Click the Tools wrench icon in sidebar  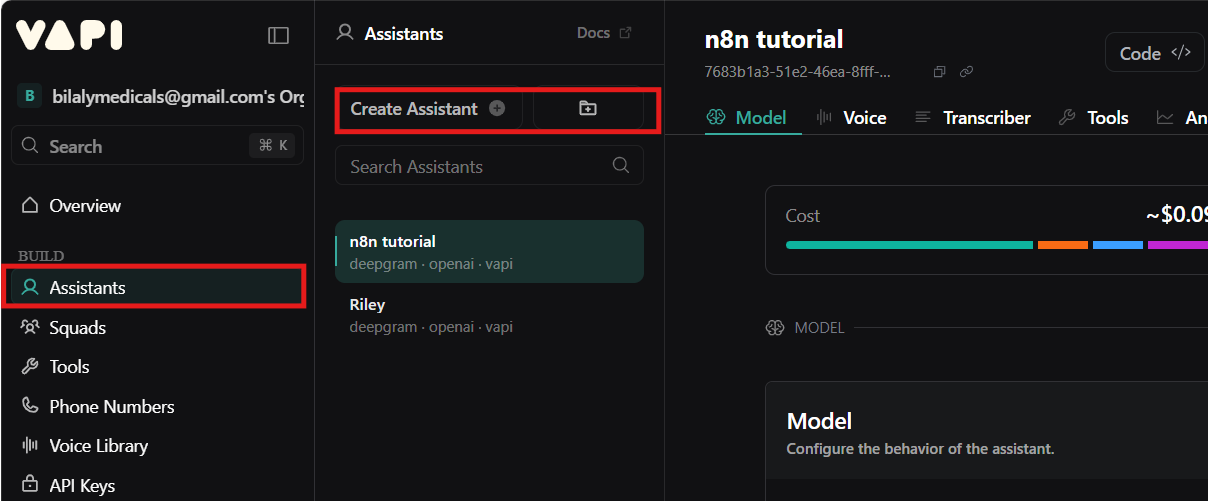(x=30, y=367)
